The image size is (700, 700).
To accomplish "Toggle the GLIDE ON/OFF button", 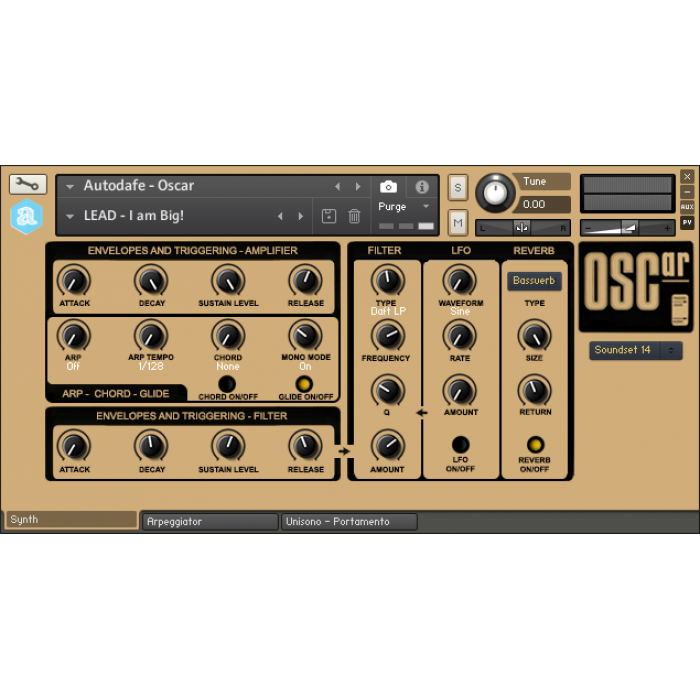I will (304, 384).
